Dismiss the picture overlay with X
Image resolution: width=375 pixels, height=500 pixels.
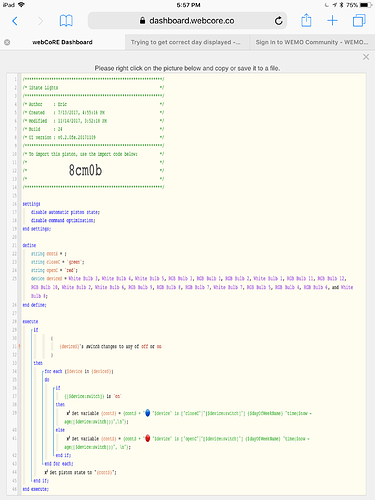366,57
